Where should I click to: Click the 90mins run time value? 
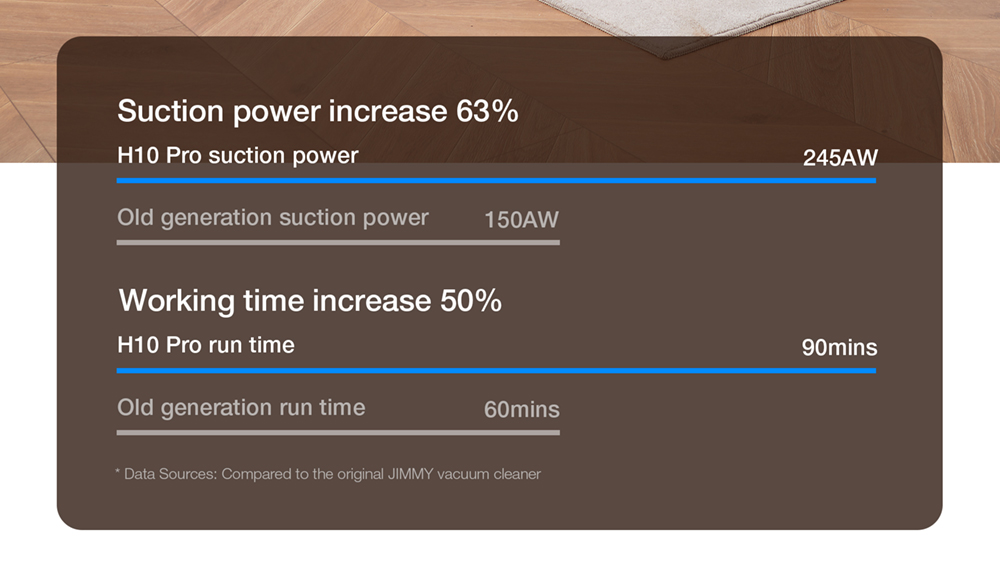click(x=839, y=348)
